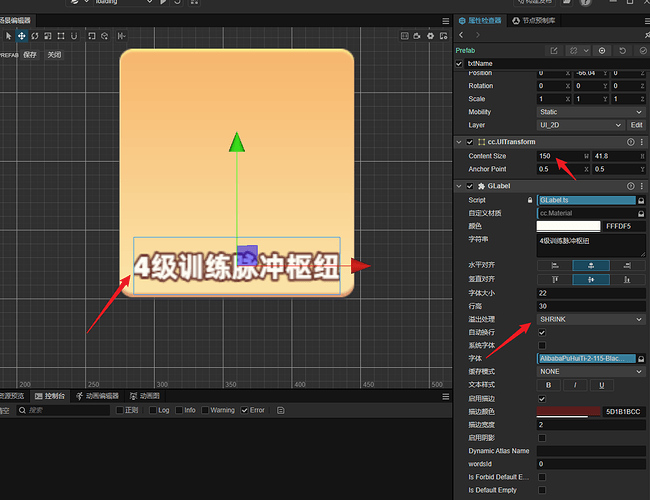Select the Scale gizmo tool
This screenshot has width=650, height=500.
click(48, 36)
